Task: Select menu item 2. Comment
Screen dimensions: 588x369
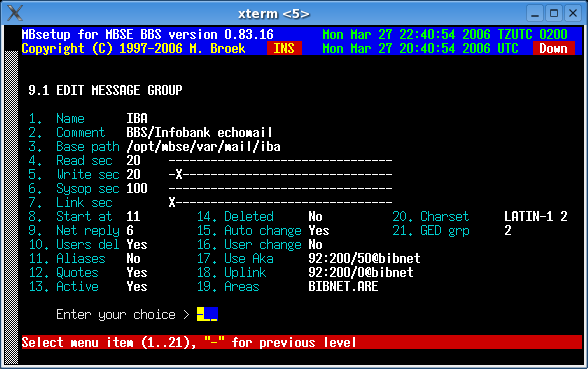Action: point(67,133)
